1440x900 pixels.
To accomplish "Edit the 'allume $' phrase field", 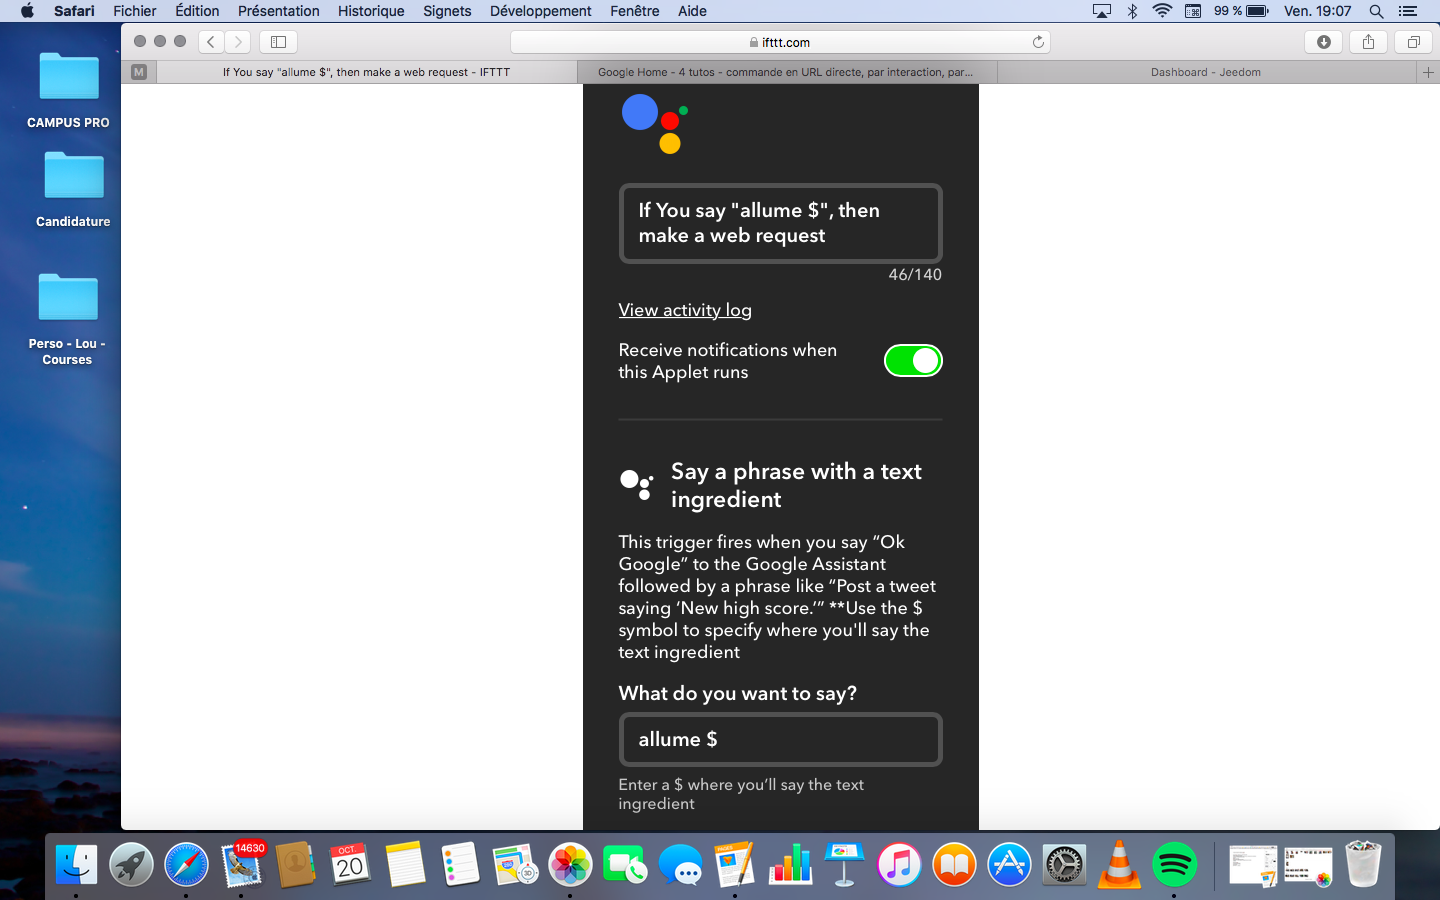I will pos(781,739).
